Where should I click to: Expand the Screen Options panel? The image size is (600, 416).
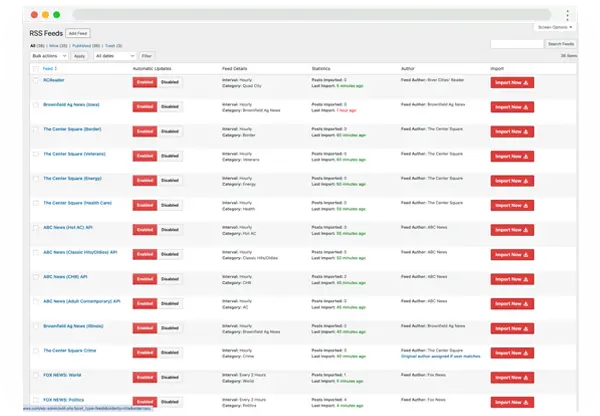coord(555,27)
